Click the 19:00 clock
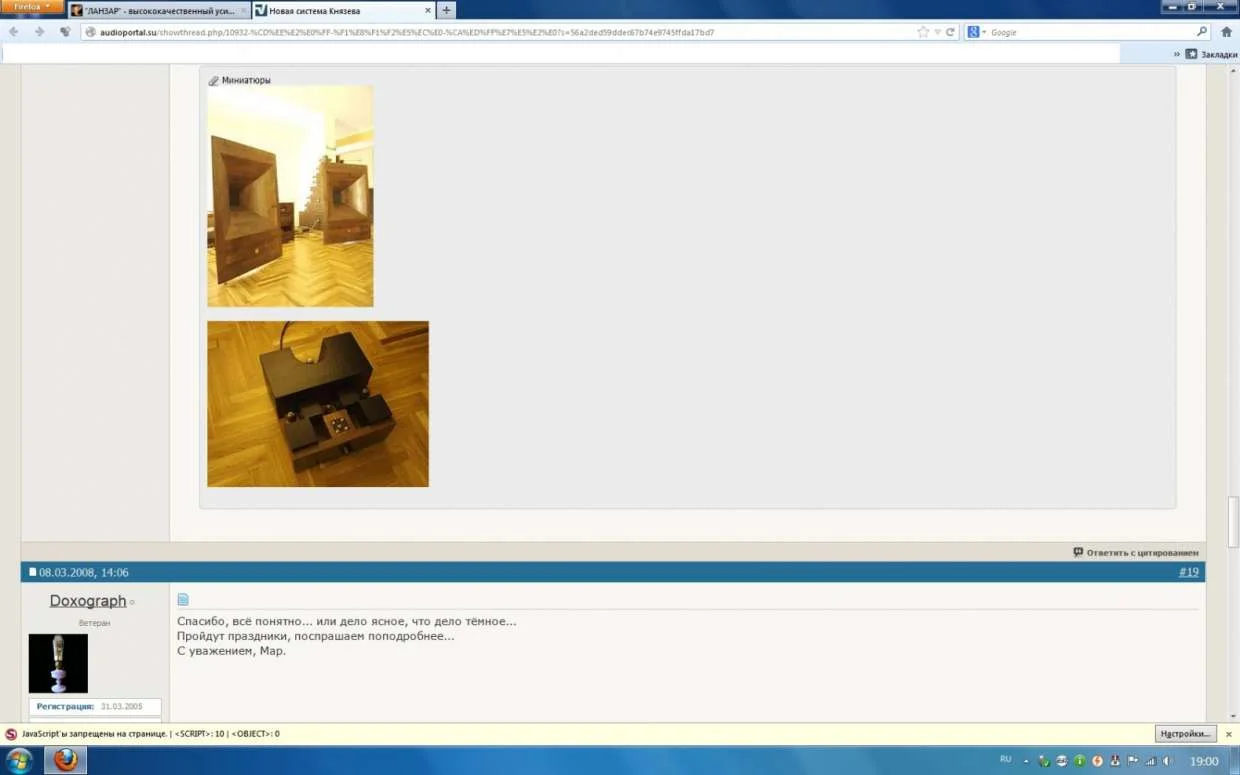Viewport: 1240px width, 775px height. pyautogui.click(x=1203, y=761)
